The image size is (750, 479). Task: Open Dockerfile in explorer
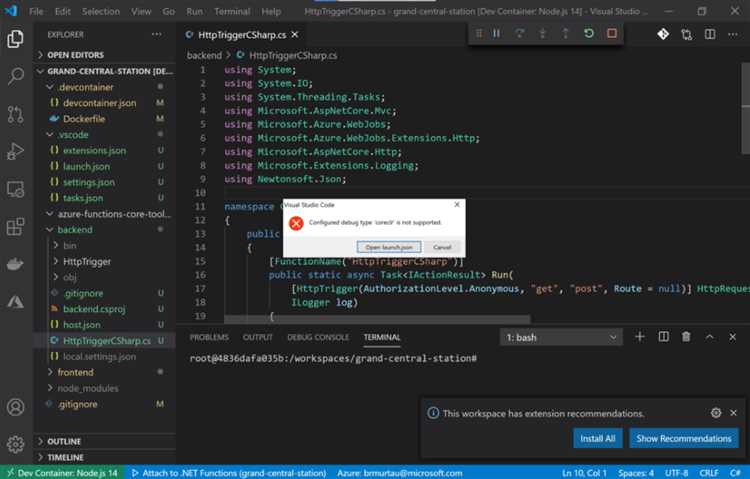click(x=104, y=119)
